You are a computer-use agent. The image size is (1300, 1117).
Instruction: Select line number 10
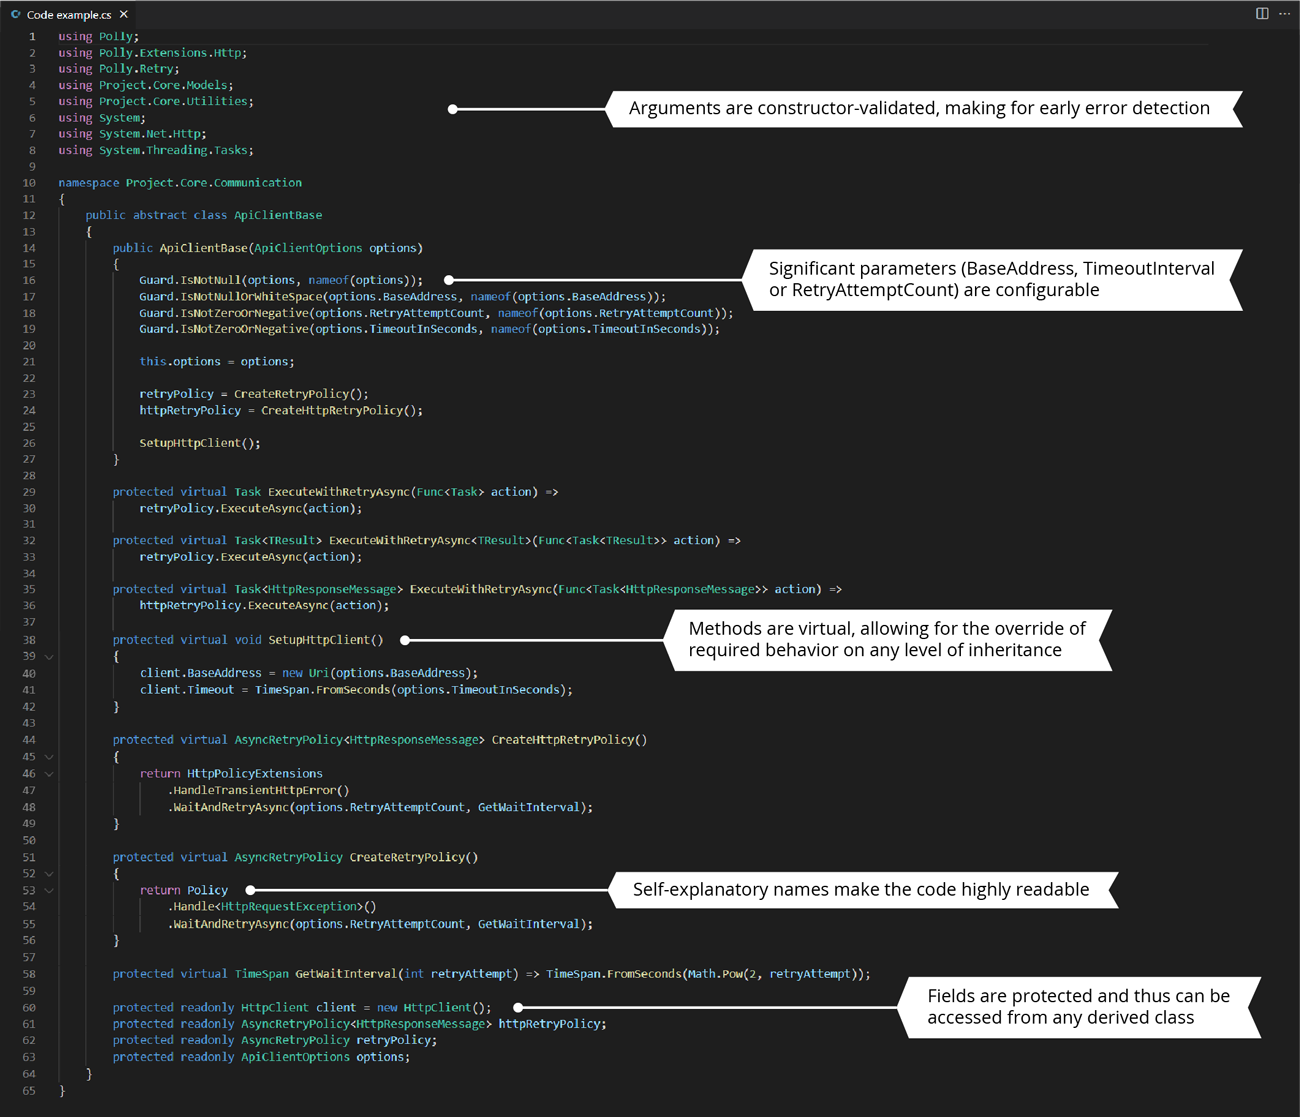click(29, 182)
